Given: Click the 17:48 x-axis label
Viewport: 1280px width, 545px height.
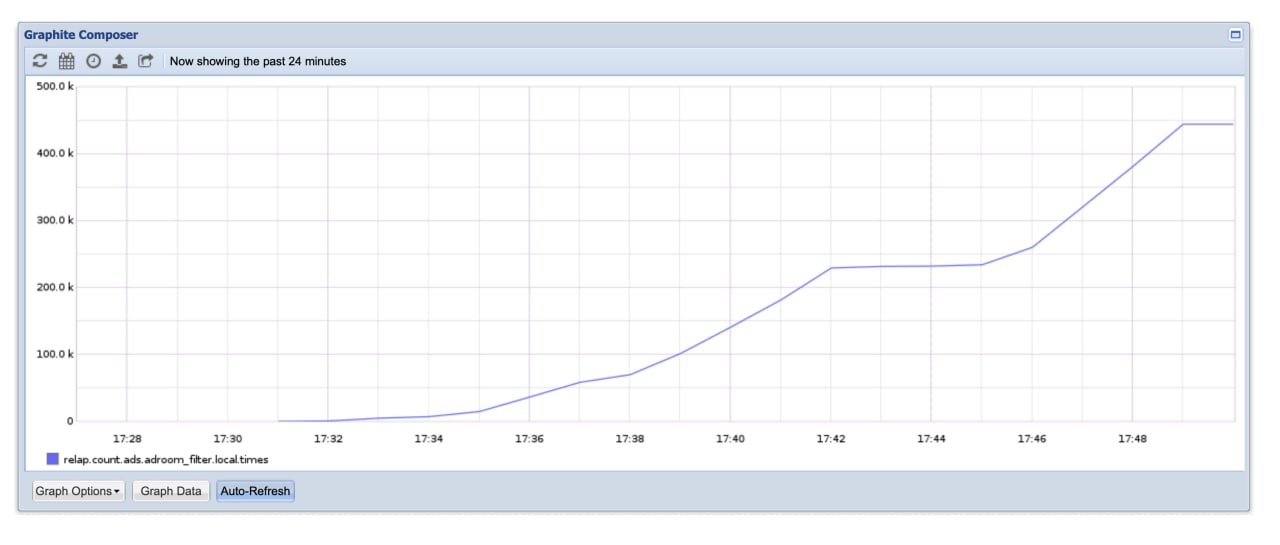Looking at the screenshot, I should pos(1132,438).
